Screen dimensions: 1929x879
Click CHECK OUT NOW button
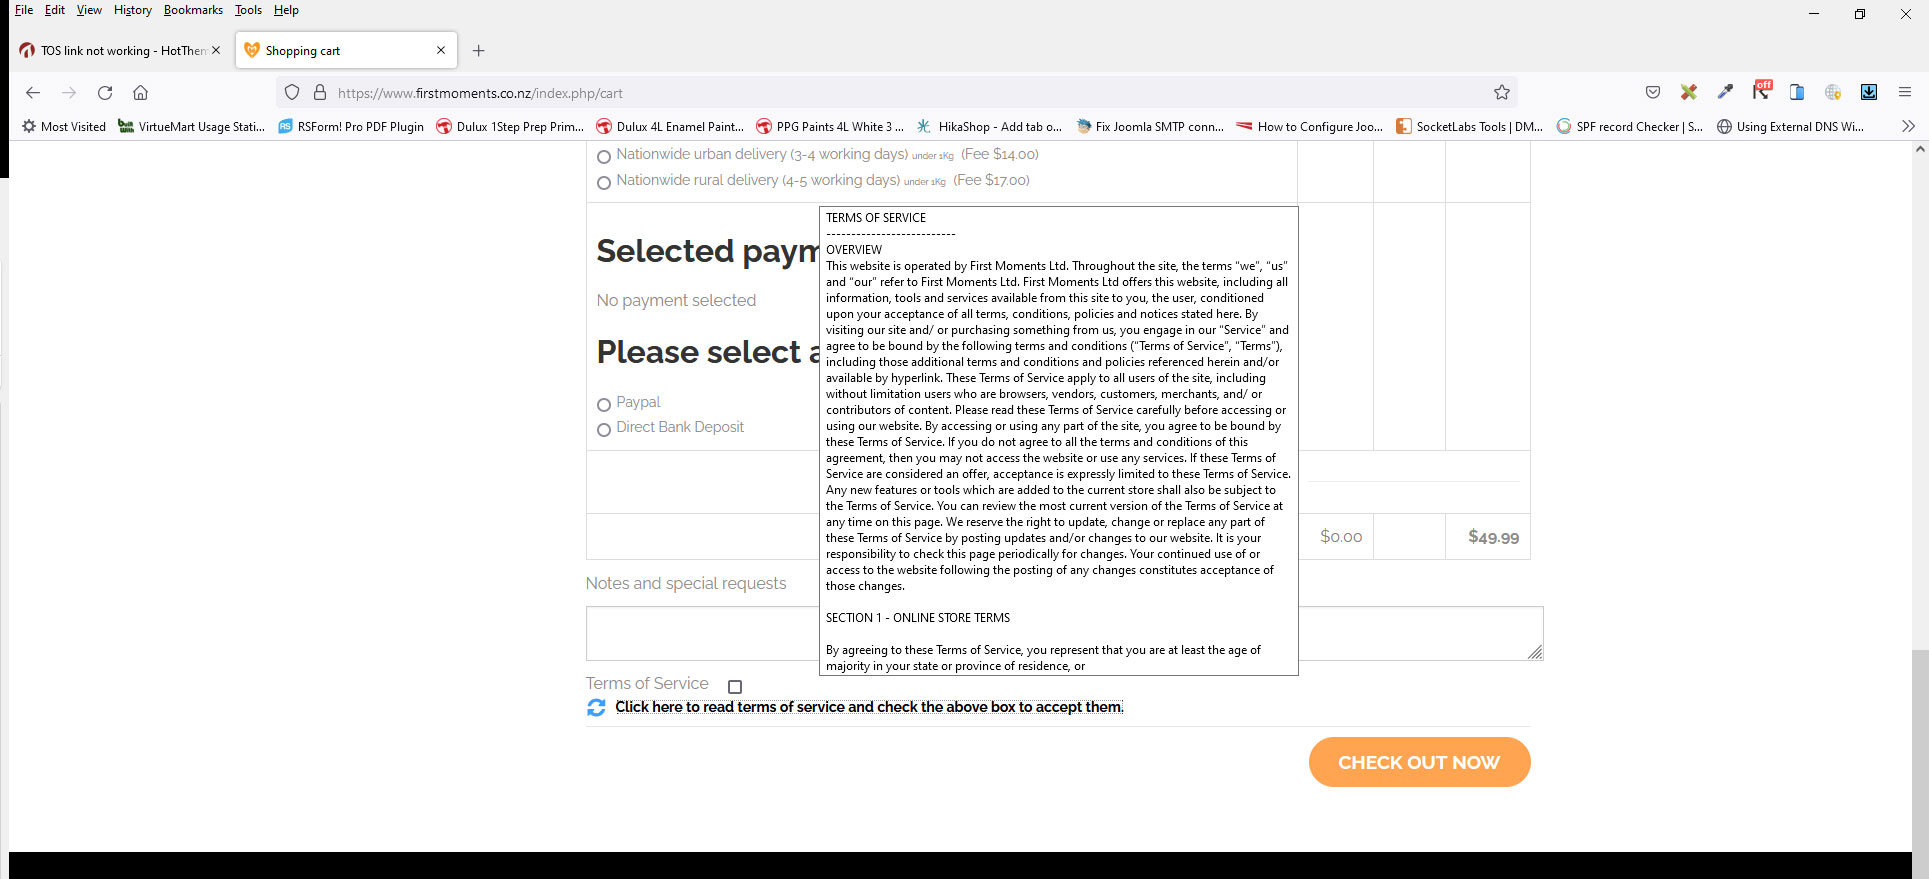click(x=1419, y=762)
